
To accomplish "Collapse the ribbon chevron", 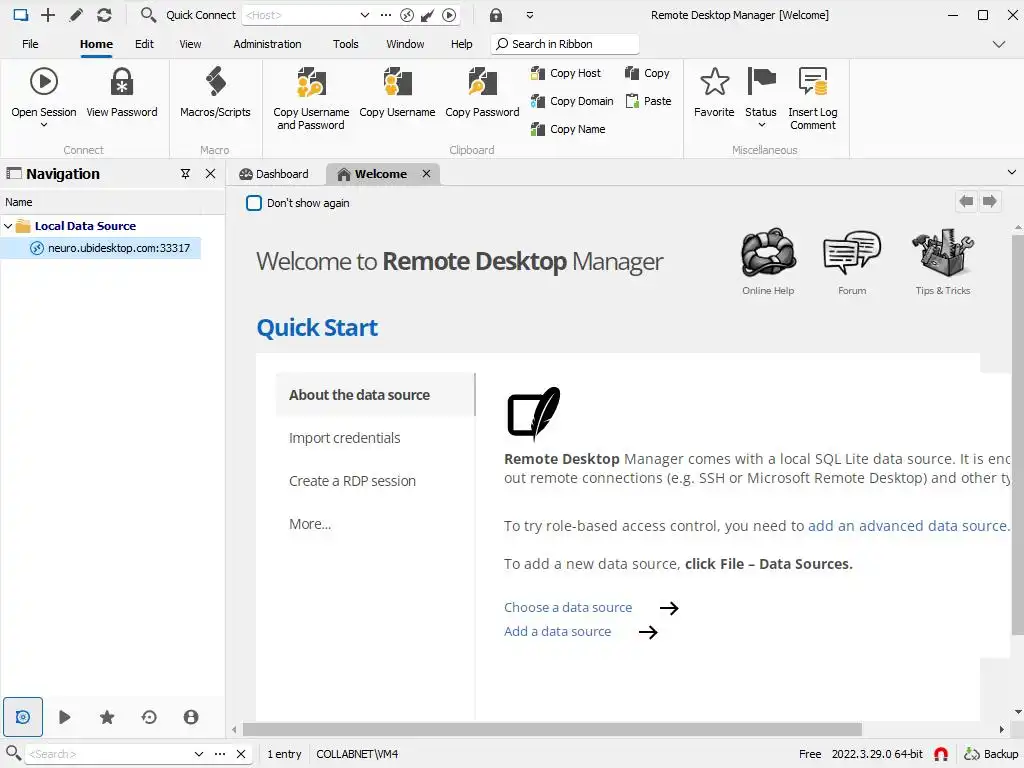I will pos(999,44).
